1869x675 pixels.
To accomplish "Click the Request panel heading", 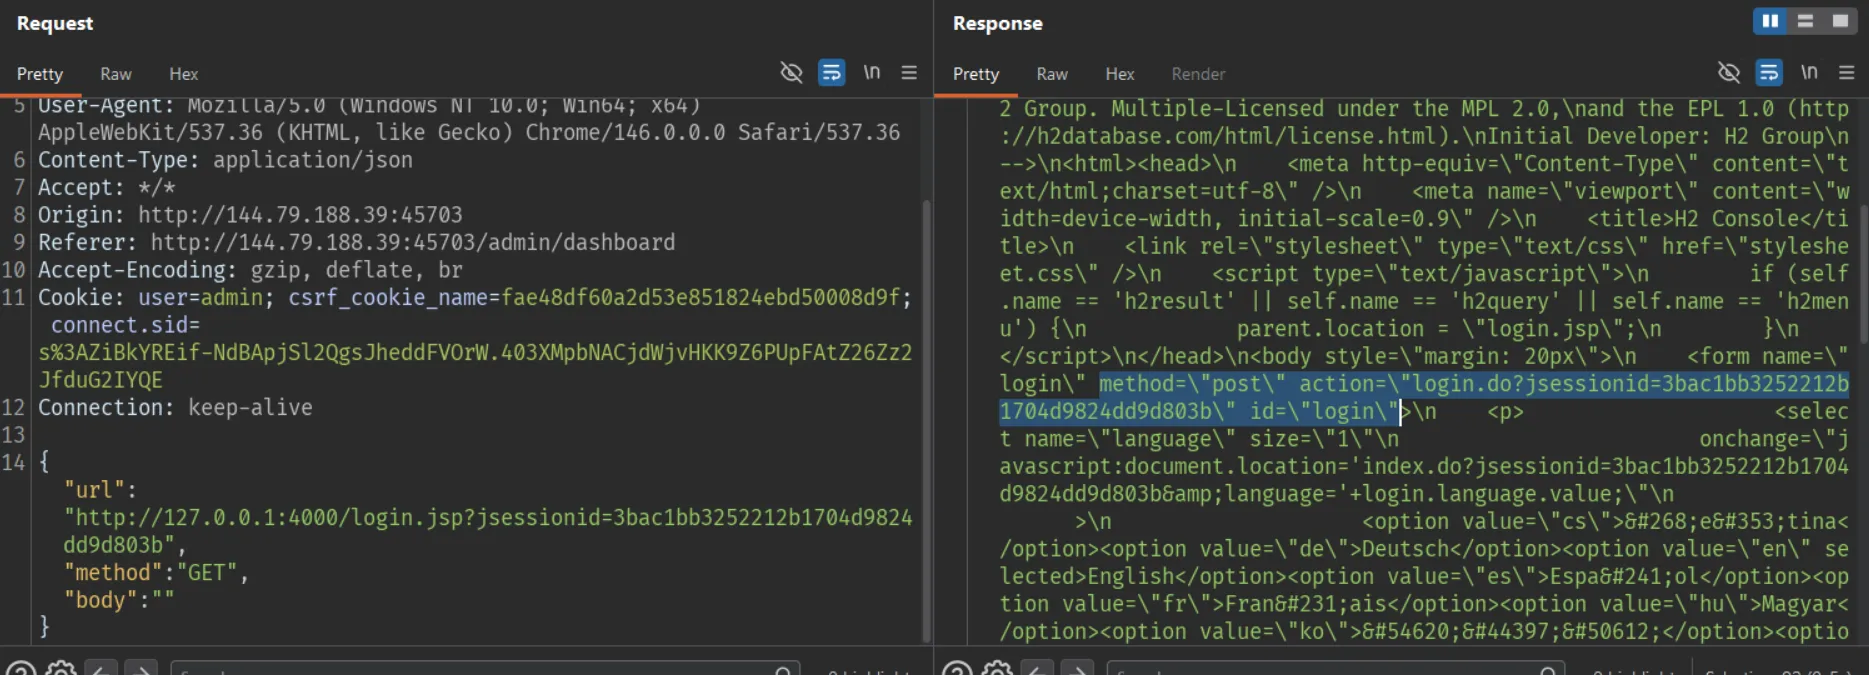I will point(55,23).
